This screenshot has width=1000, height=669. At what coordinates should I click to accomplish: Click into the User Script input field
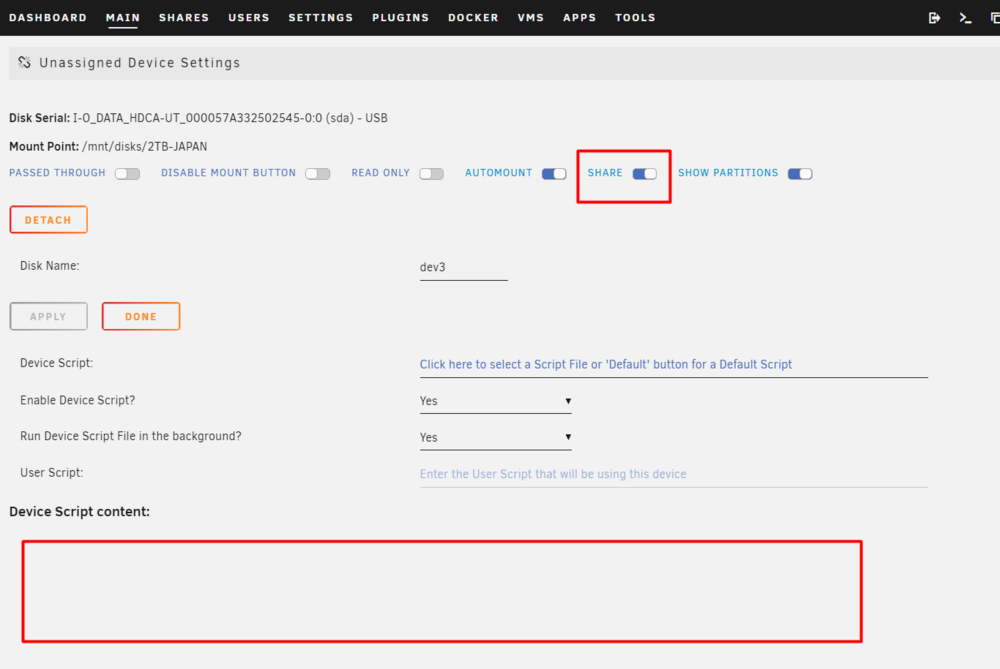[673, 474]
